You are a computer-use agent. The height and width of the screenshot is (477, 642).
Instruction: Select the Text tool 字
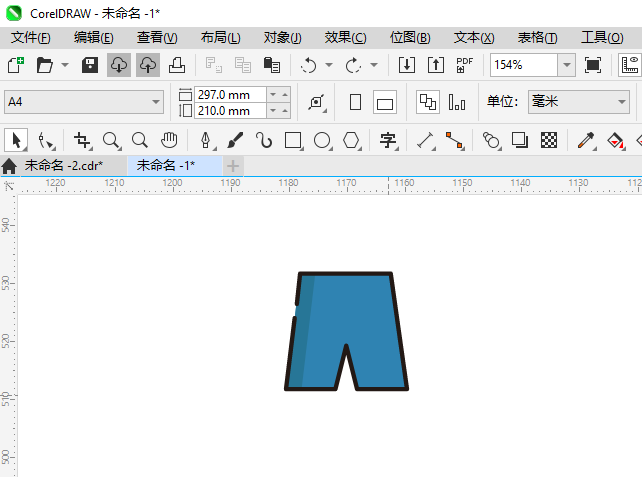coord(388,140)
